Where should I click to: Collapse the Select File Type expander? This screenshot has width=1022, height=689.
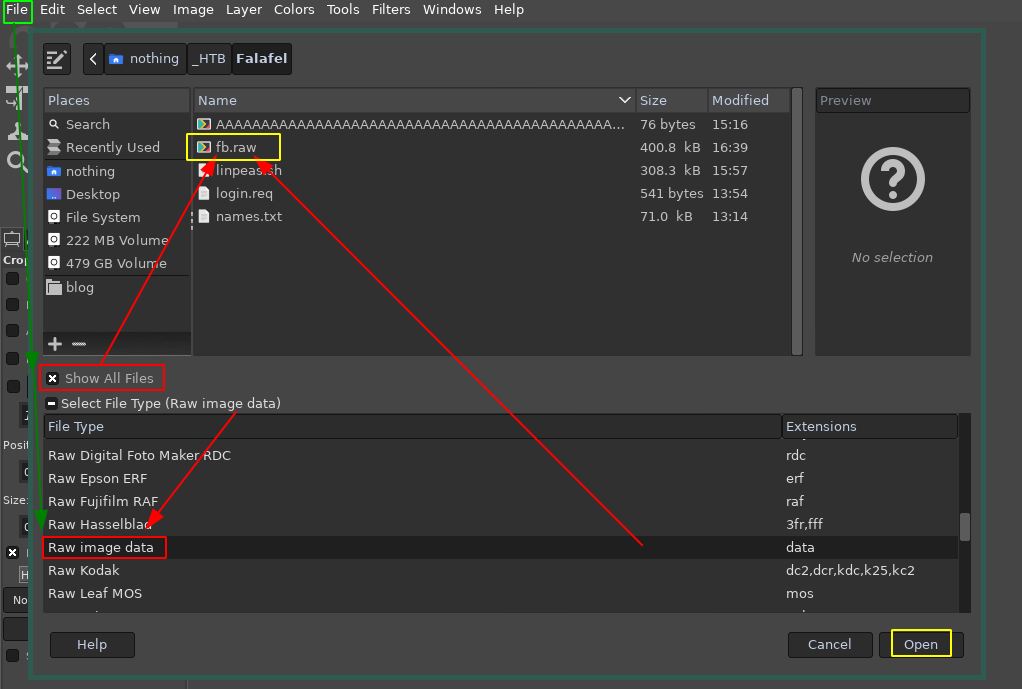[52, 404]
